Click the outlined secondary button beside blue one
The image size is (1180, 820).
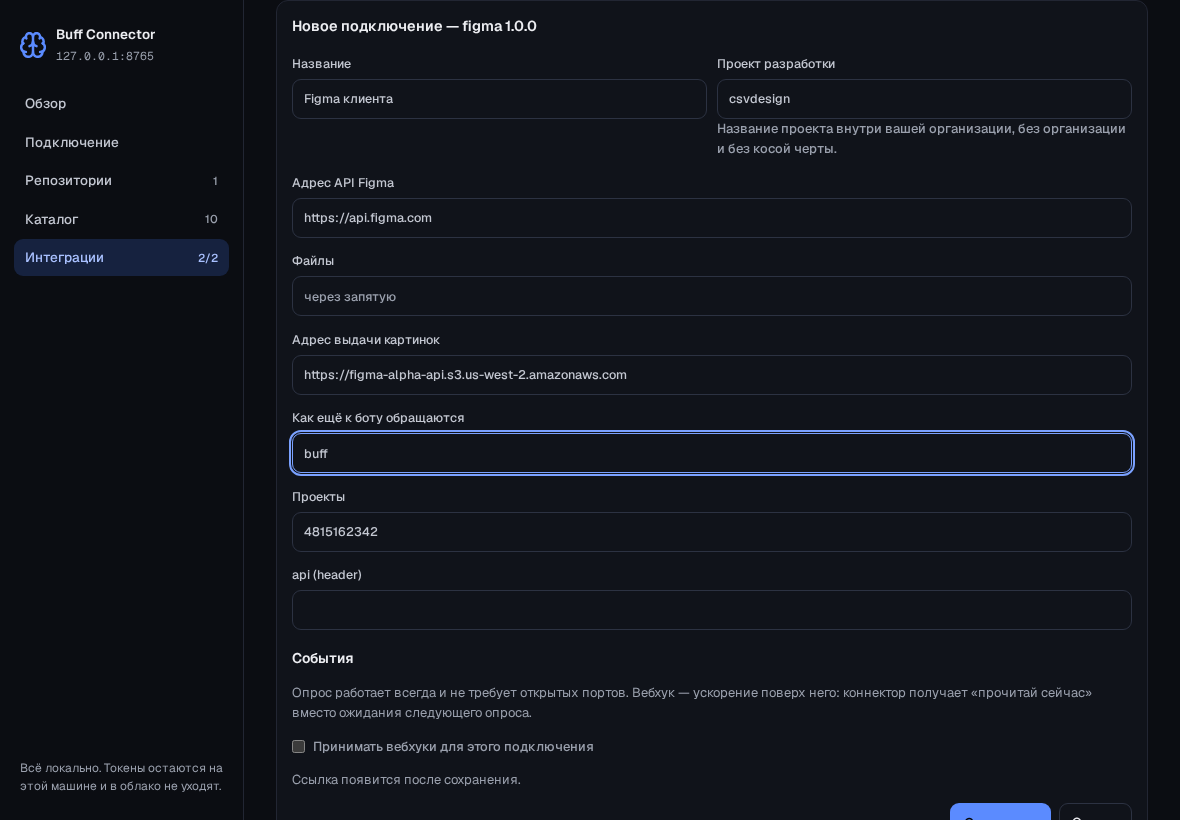click(1095, 812)
